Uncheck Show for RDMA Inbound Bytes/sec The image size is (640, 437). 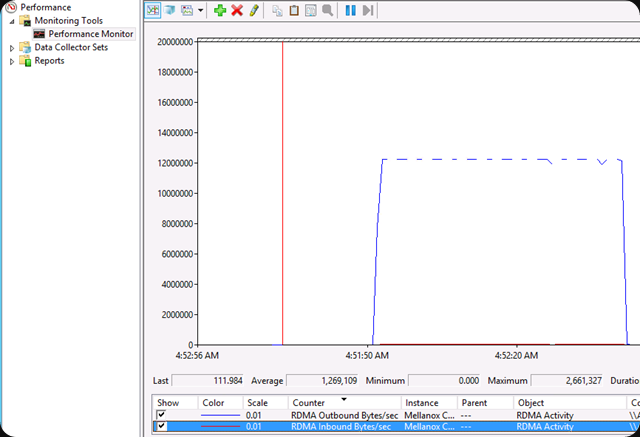(161, 426)
